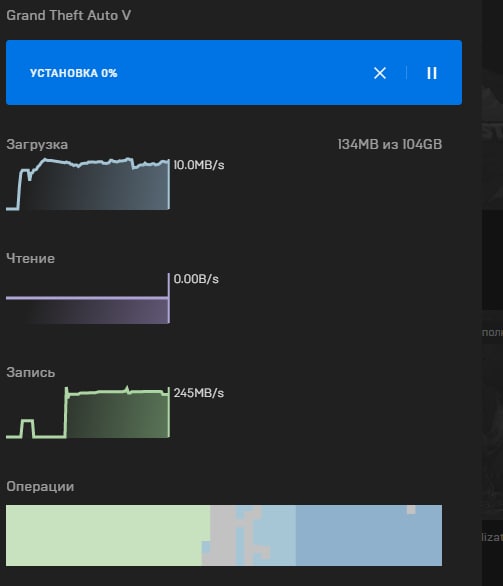Cancel the GTA V installation with X icon

[x=380, y=73]
